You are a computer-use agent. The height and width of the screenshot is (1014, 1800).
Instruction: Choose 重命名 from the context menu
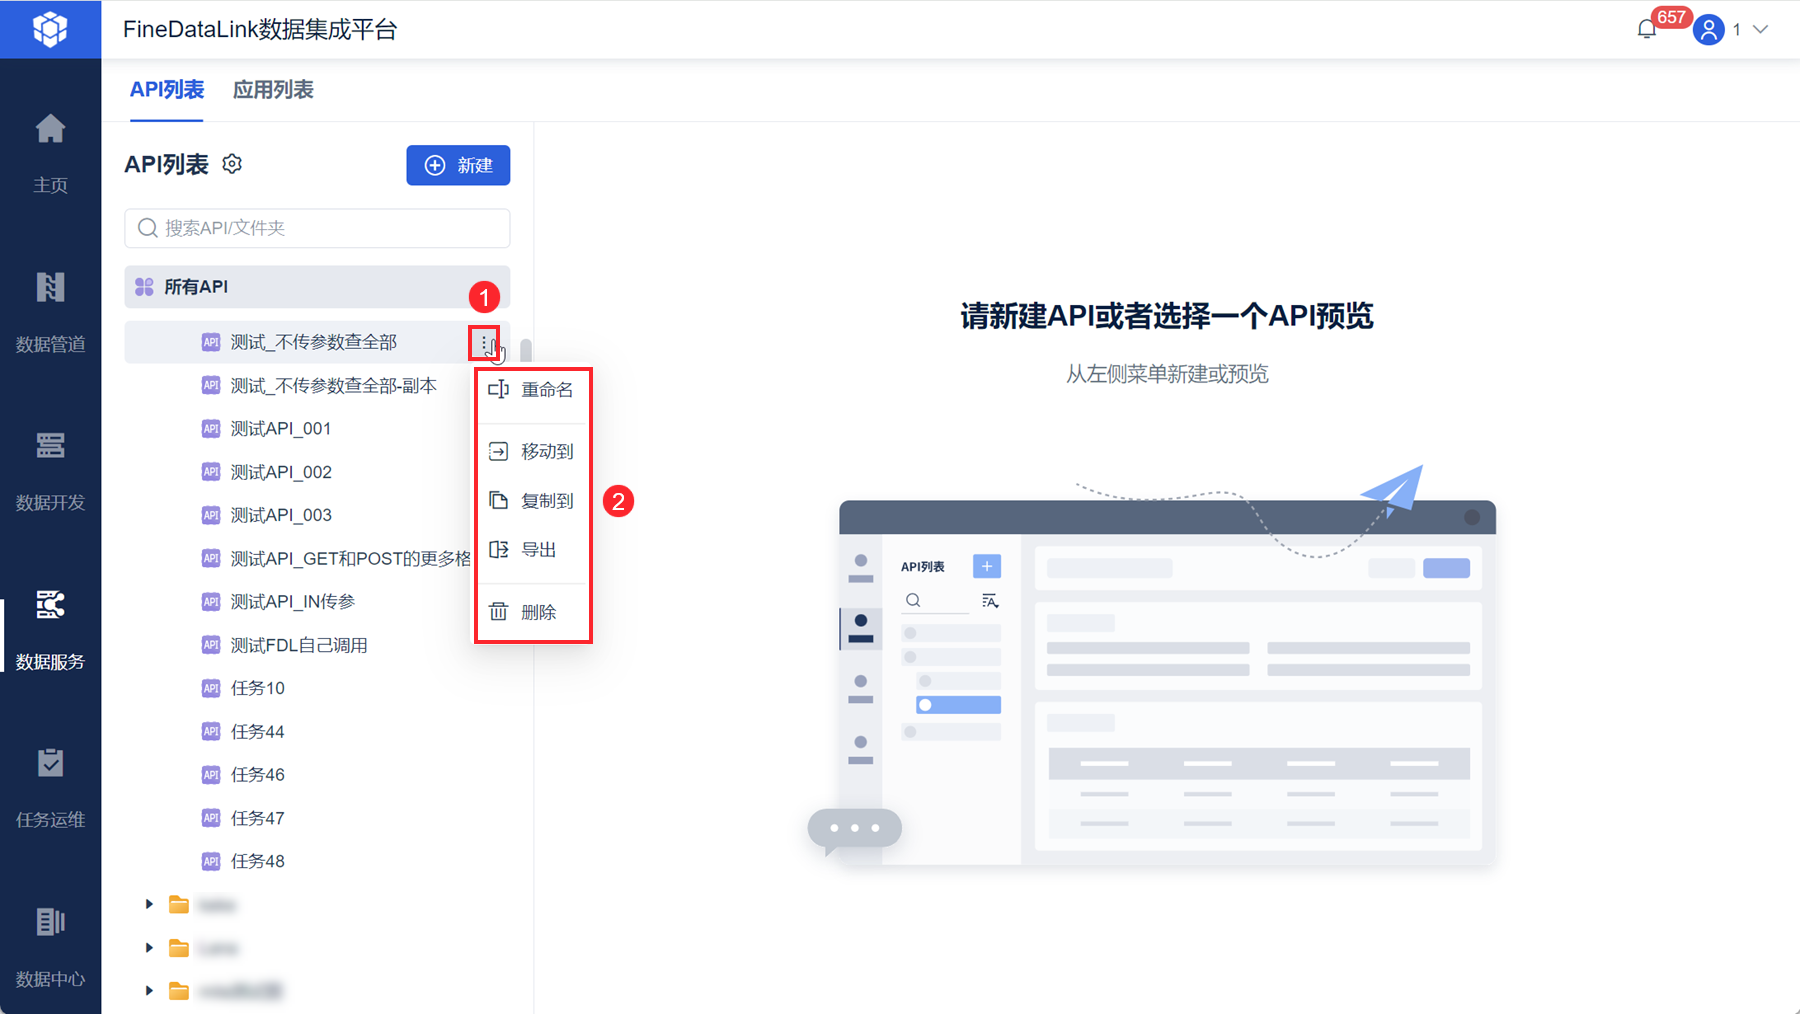coord(533,390)
